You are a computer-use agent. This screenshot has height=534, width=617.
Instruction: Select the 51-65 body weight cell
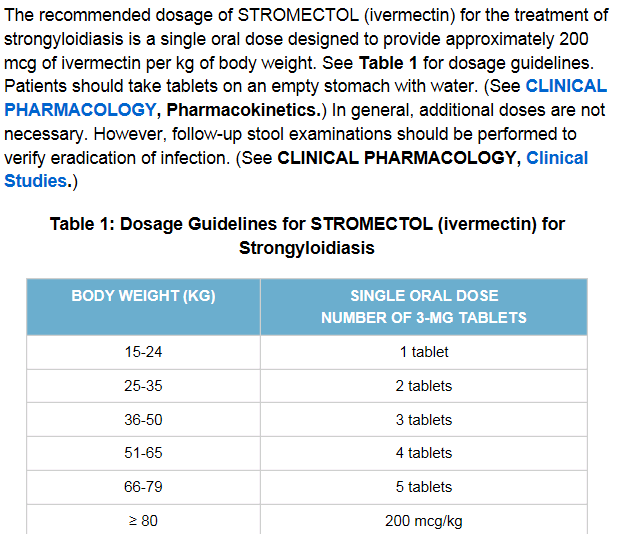tap(143, 453)
